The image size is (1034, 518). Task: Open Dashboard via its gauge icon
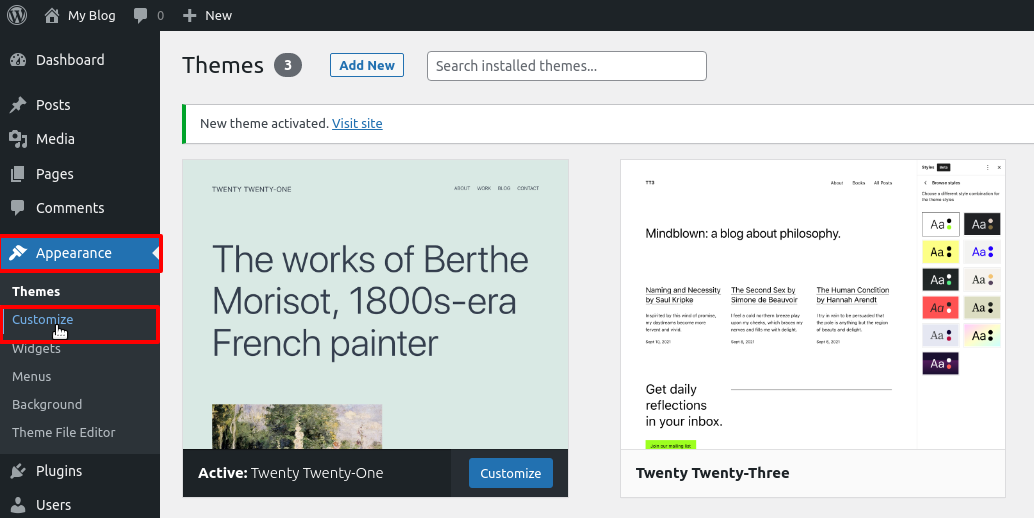[18, 60]
